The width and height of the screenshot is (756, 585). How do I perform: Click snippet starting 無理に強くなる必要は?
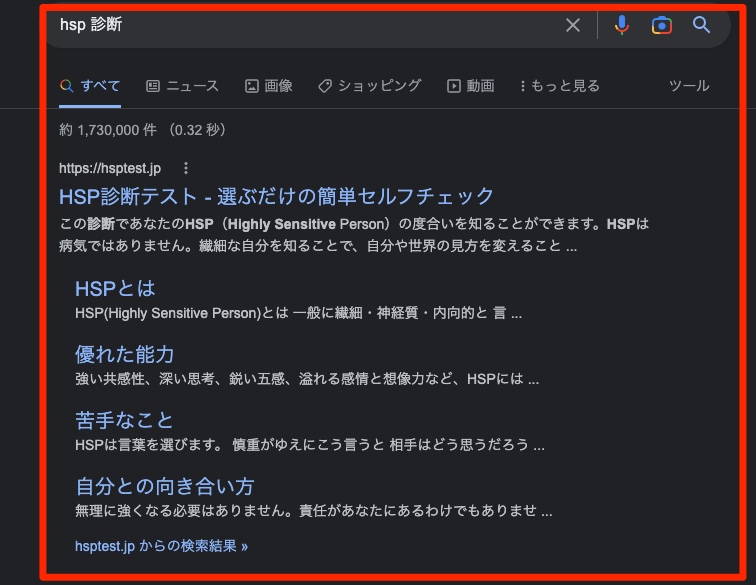(314, 510)
